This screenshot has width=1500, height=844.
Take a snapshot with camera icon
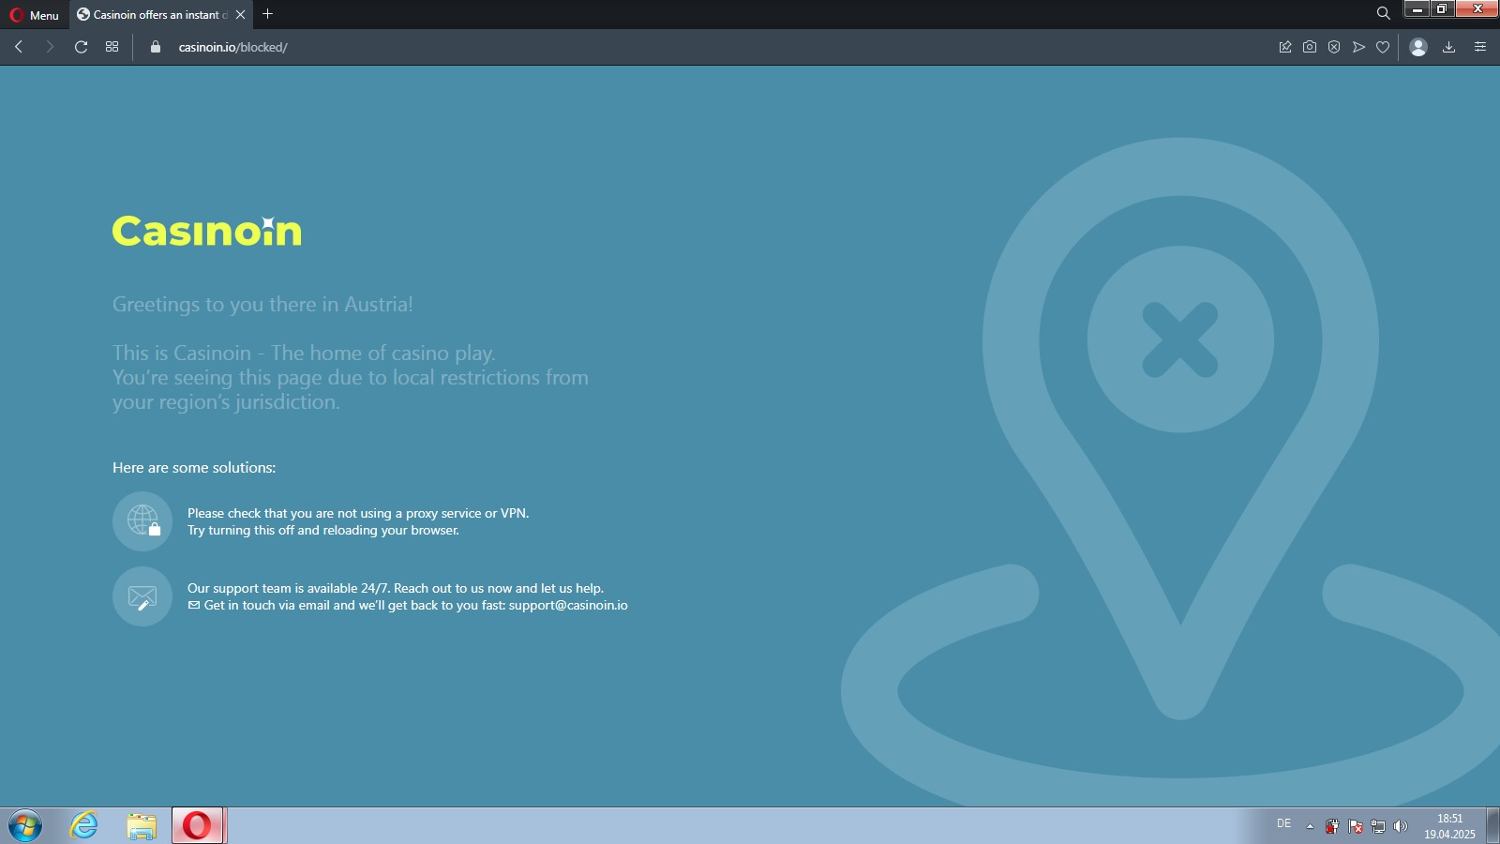click(x=1309, y=47)
